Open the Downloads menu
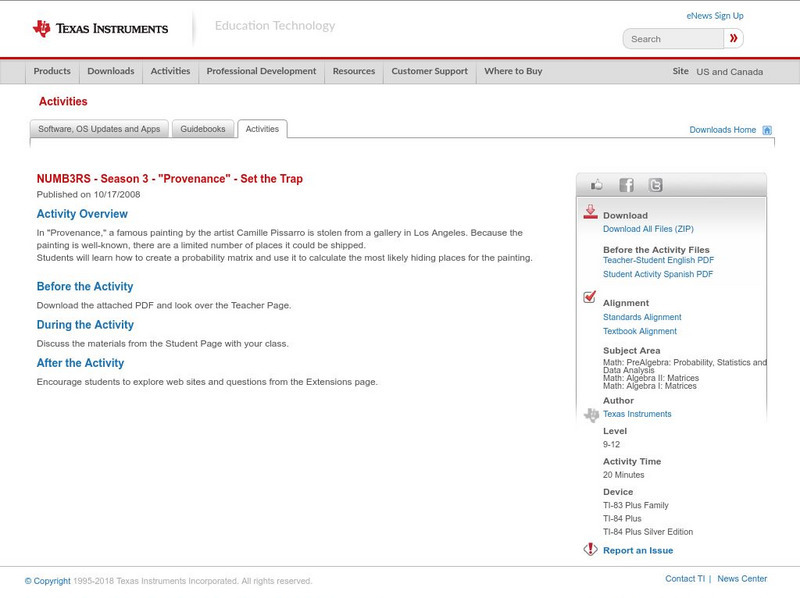The image size is (800, 598). tap(111, 71)
